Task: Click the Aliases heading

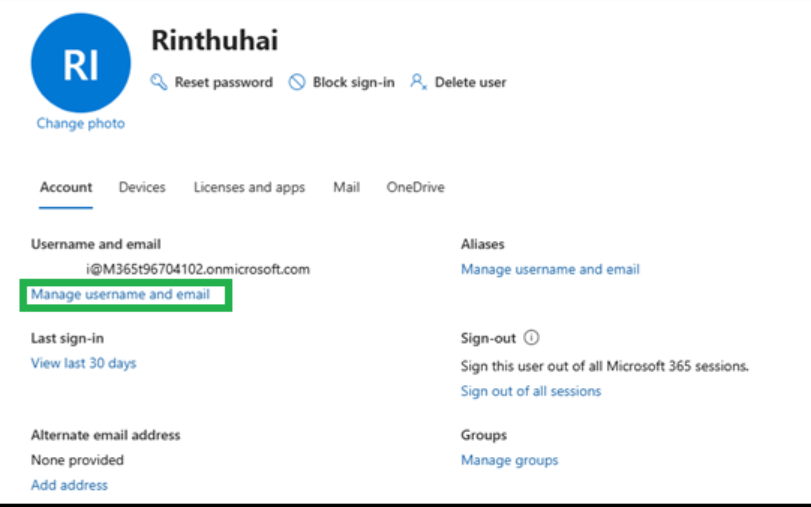Action: click(483, 244)
